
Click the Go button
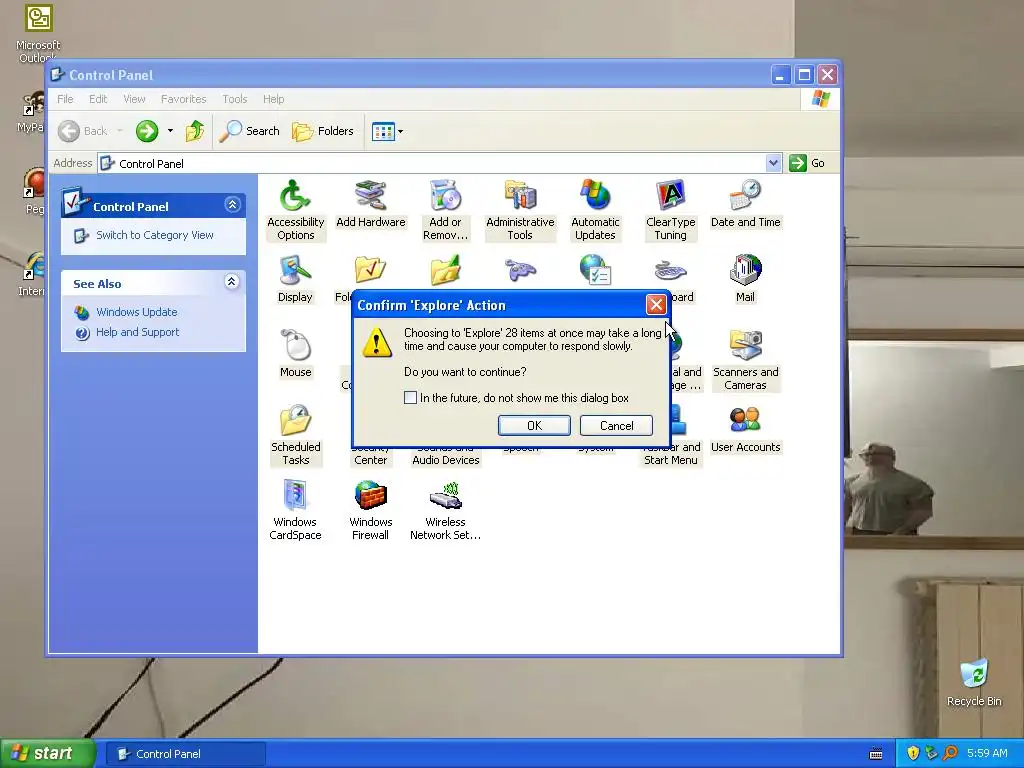click(x=807, y=163)
